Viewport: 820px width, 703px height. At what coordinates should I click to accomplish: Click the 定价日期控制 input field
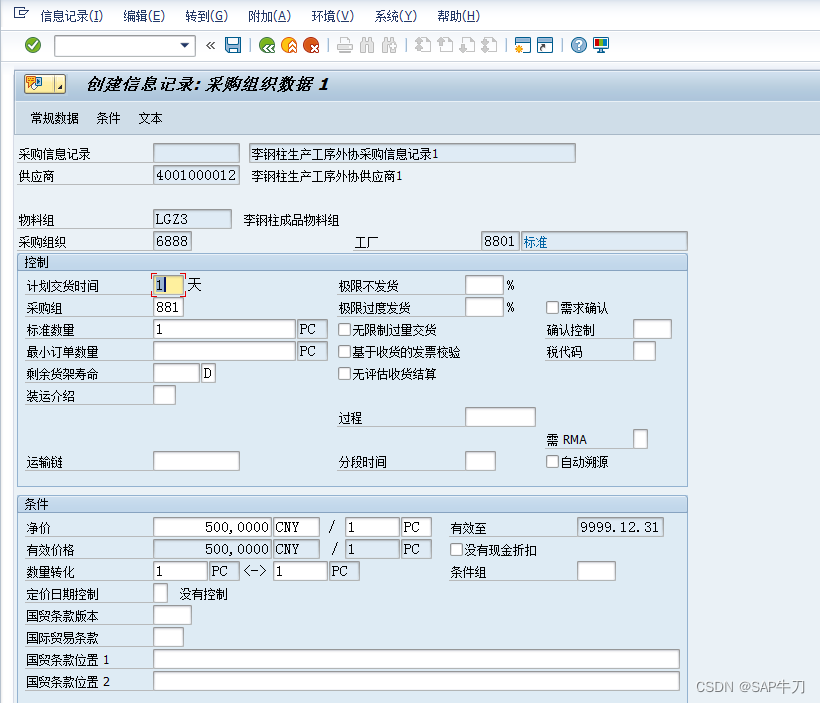(x=161, y=593)
